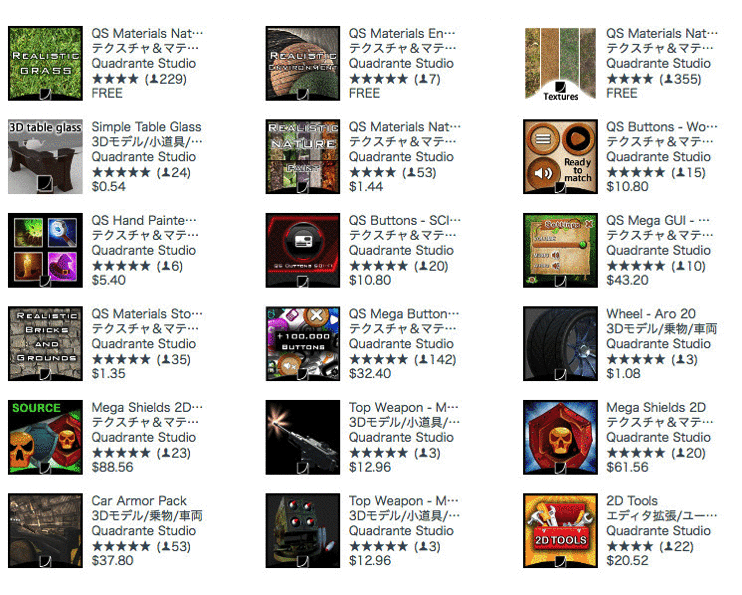
Task: Open the Realistic Grass thumbnail
Action: (x=45, y=63)
